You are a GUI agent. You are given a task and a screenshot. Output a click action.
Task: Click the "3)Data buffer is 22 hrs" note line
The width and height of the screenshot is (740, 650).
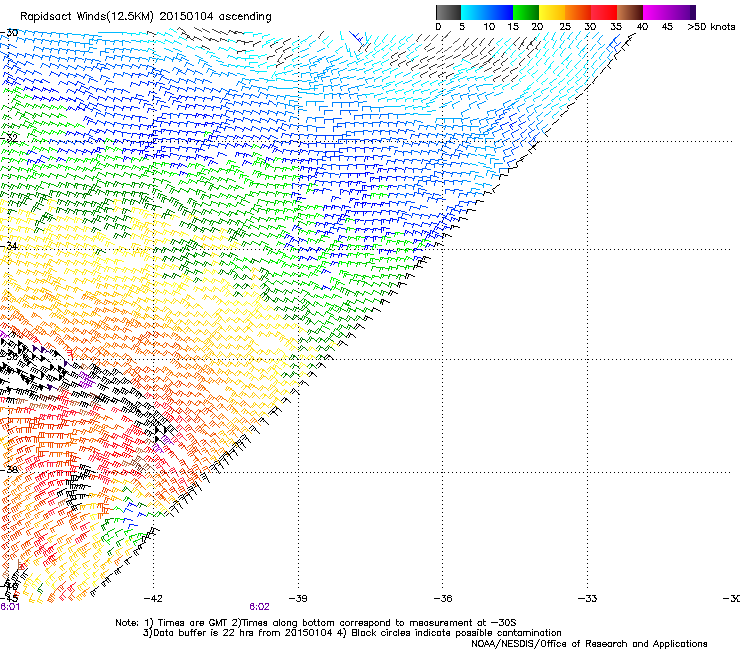click(353, 633)
